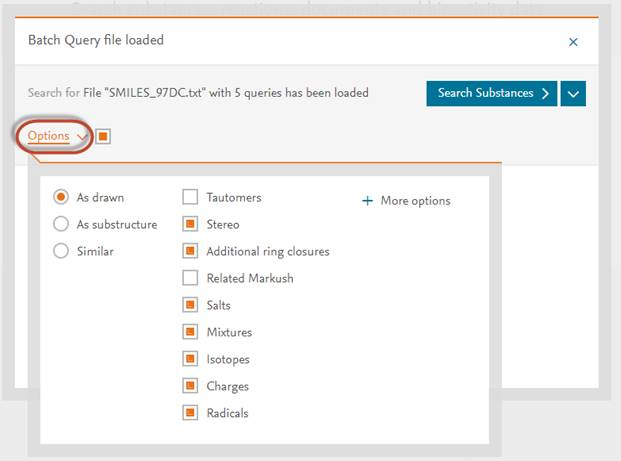The image size is (621, 461).
Task: Expand More options link
Action: click(x=415, y=201)
